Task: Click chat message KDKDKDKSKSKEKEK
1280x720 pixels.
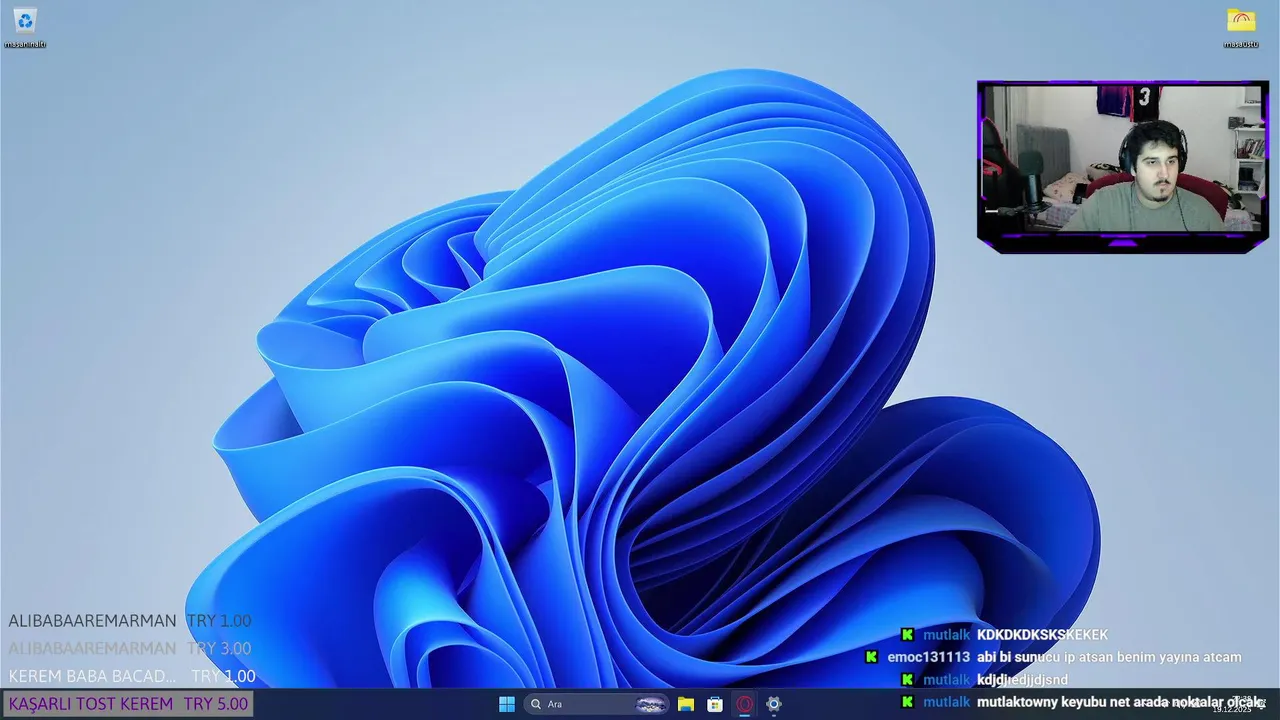Action: pos(1042,635)
